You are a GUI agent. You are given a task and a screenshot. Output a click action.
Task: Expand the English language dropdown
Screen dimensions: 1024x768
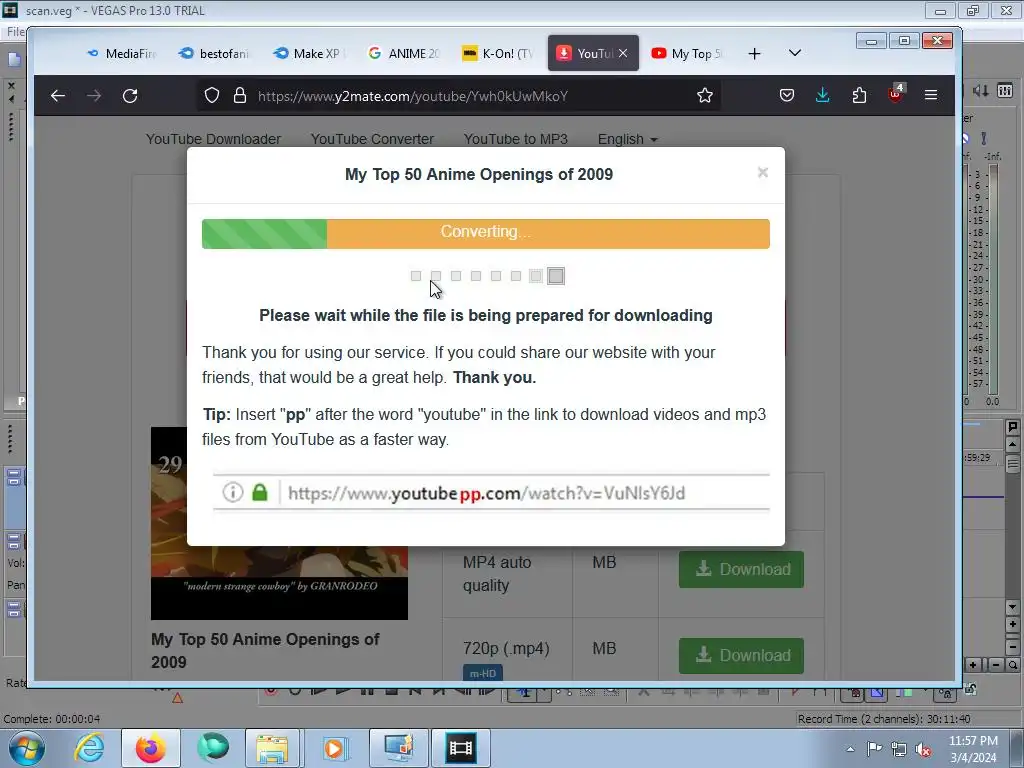pyautogui.click(x=628, y=139)
